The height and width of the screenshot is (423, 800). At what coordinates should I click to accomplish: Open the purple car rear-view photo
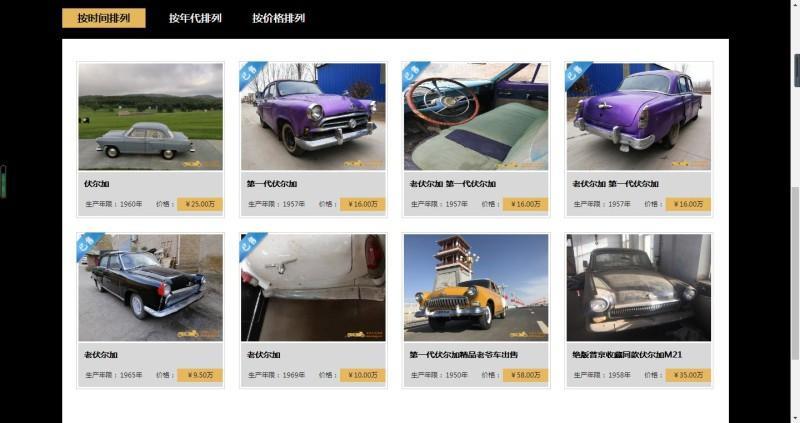pyautogui.click(x=639, y=116)
